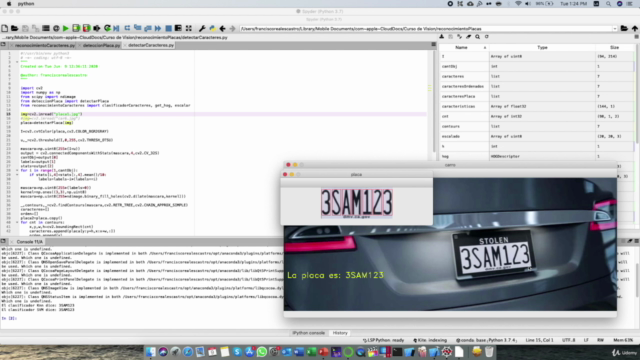640x360 pixels.
Task: Select the cantObj variable row
Action: (536, 66)
